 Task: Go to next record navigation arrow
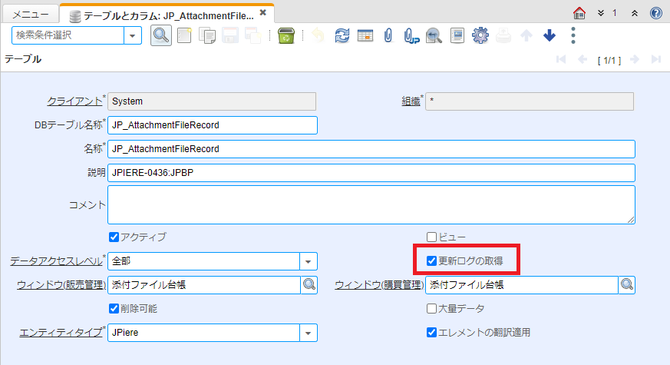[x=635, y=59]
